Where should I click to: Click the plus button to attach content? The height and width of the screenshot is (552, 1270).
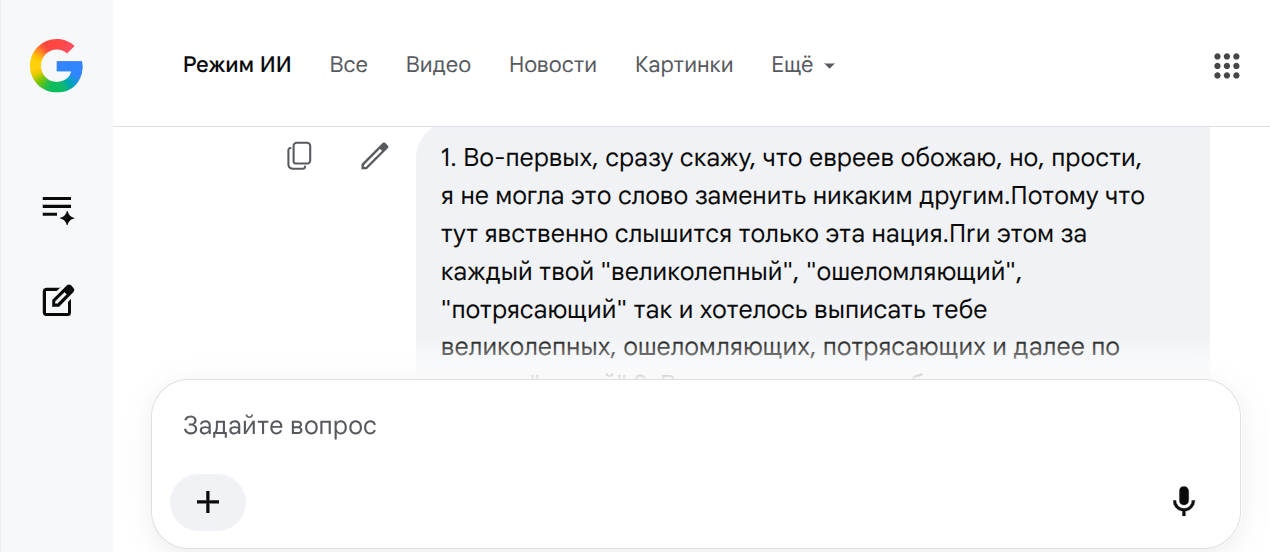click(x=208, y=502)
